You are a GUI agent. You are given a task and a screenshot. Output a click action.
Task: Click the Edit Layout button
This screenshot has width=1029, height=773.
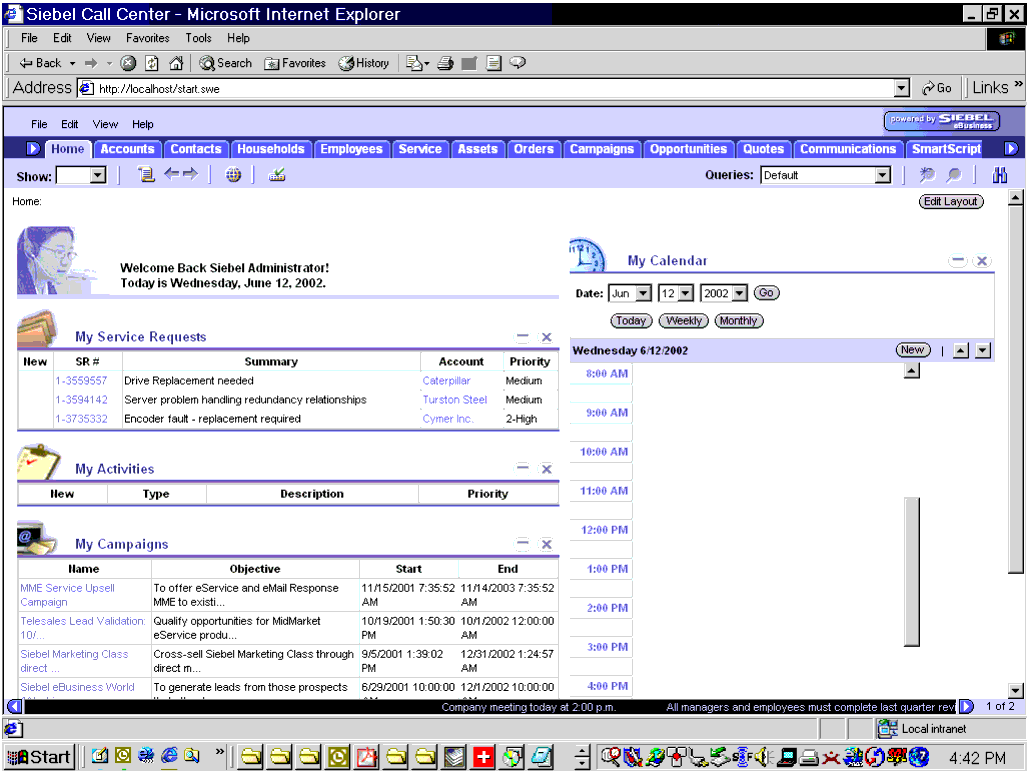951,201
